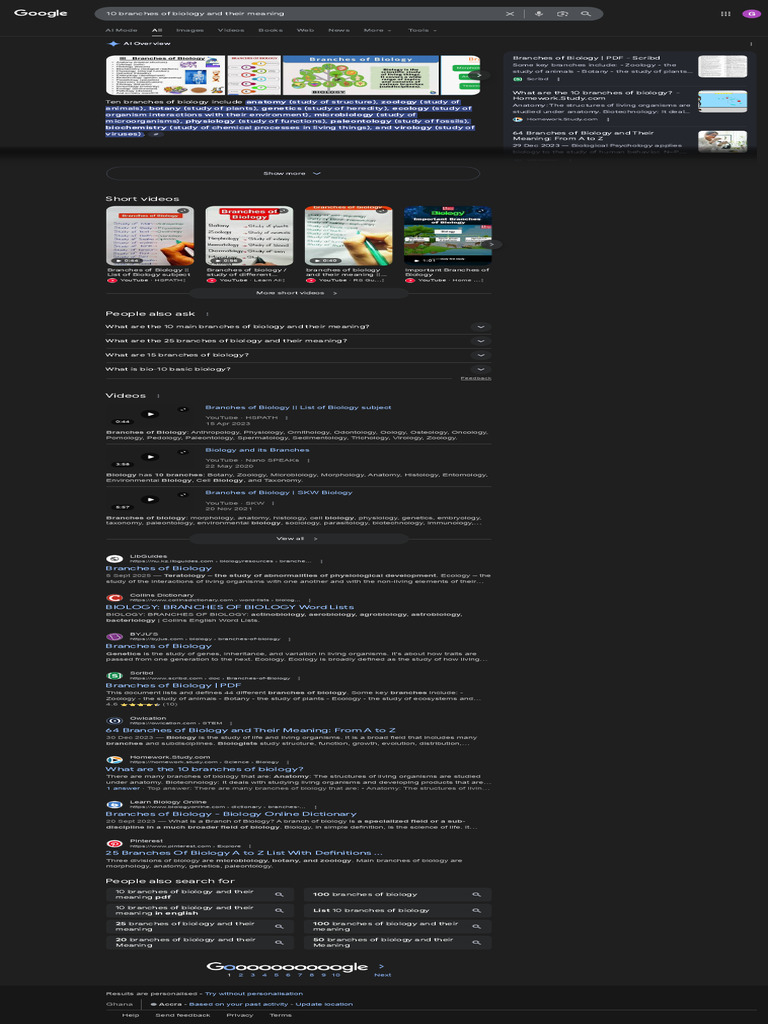Open search by image camera icon
The width and height of the screenshot is (768, 1024).
pyautogui.click(x=562, y=14)
